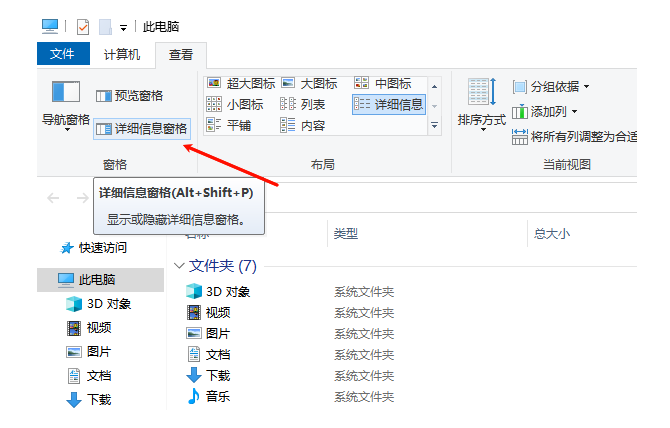Select 视频 folder in file list
Viewport: 670px width, 428px height.
point(209,313)
